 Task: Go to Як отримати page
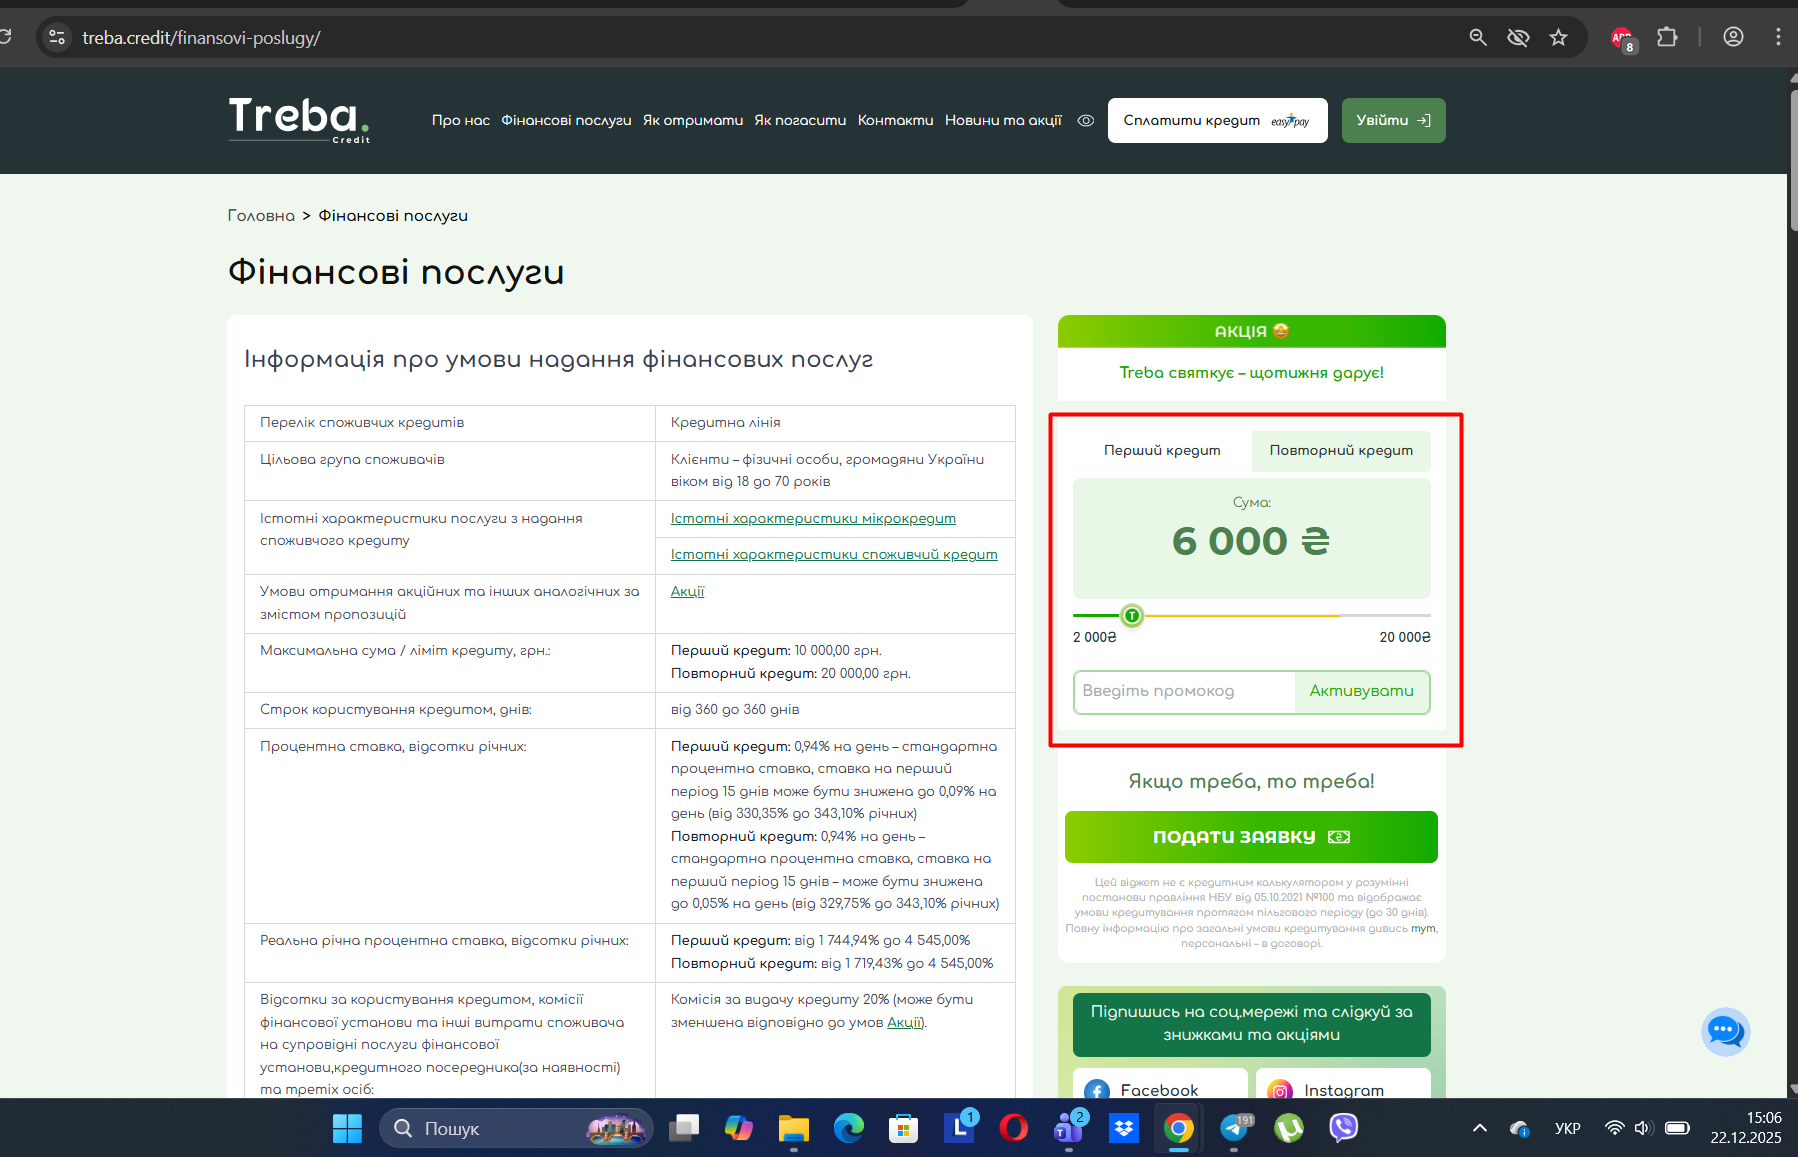tap(693, 120)
